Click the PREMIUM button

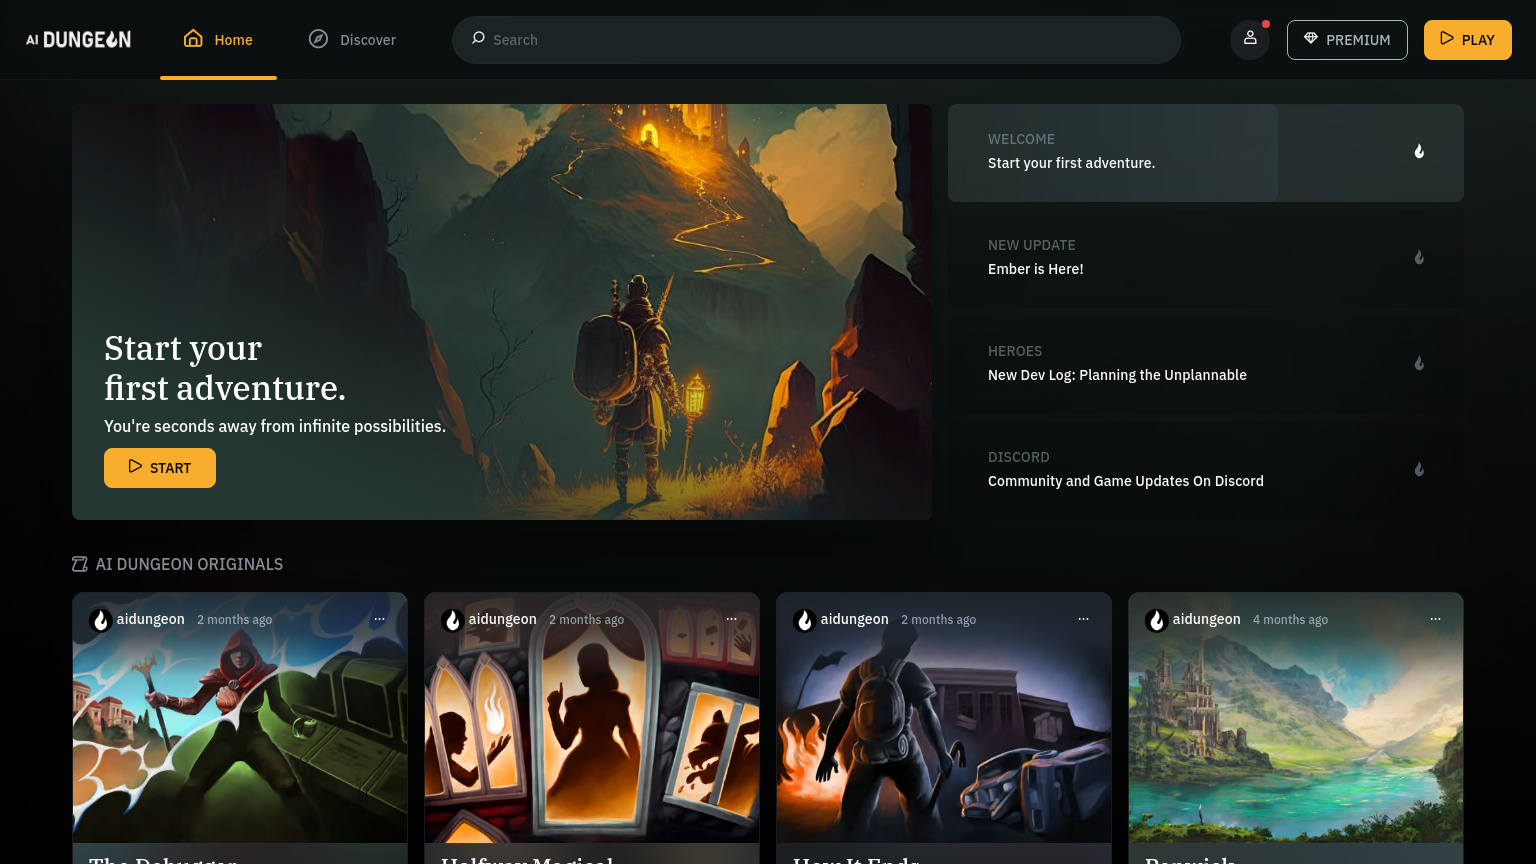1346,40
